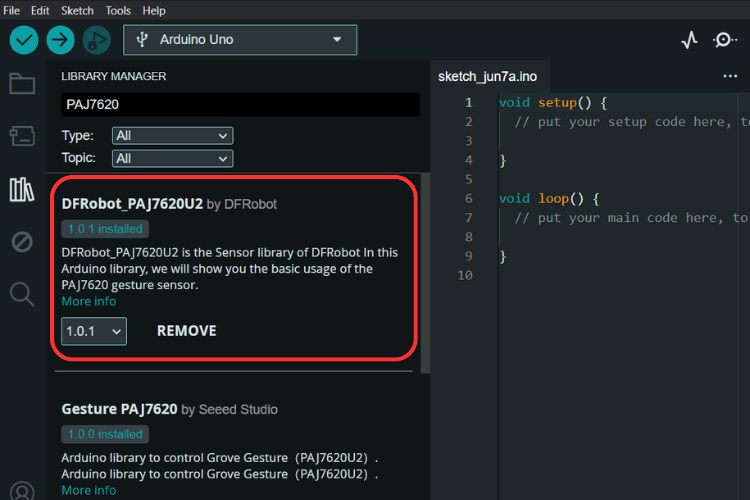This screenshot has height=500, width=750.
Task: Select the Library Manager sidebar icon
Action: coord(22,189)
